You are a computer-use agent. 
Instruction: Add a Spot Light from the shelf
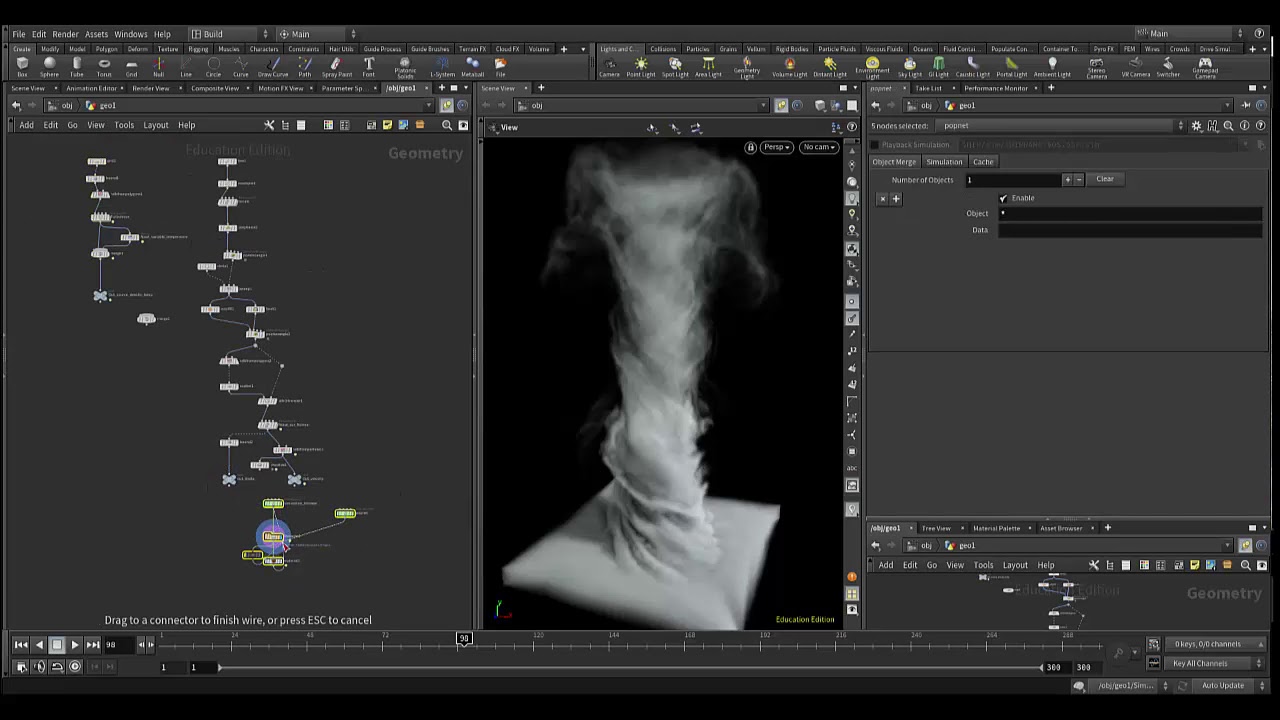(675, 67)
